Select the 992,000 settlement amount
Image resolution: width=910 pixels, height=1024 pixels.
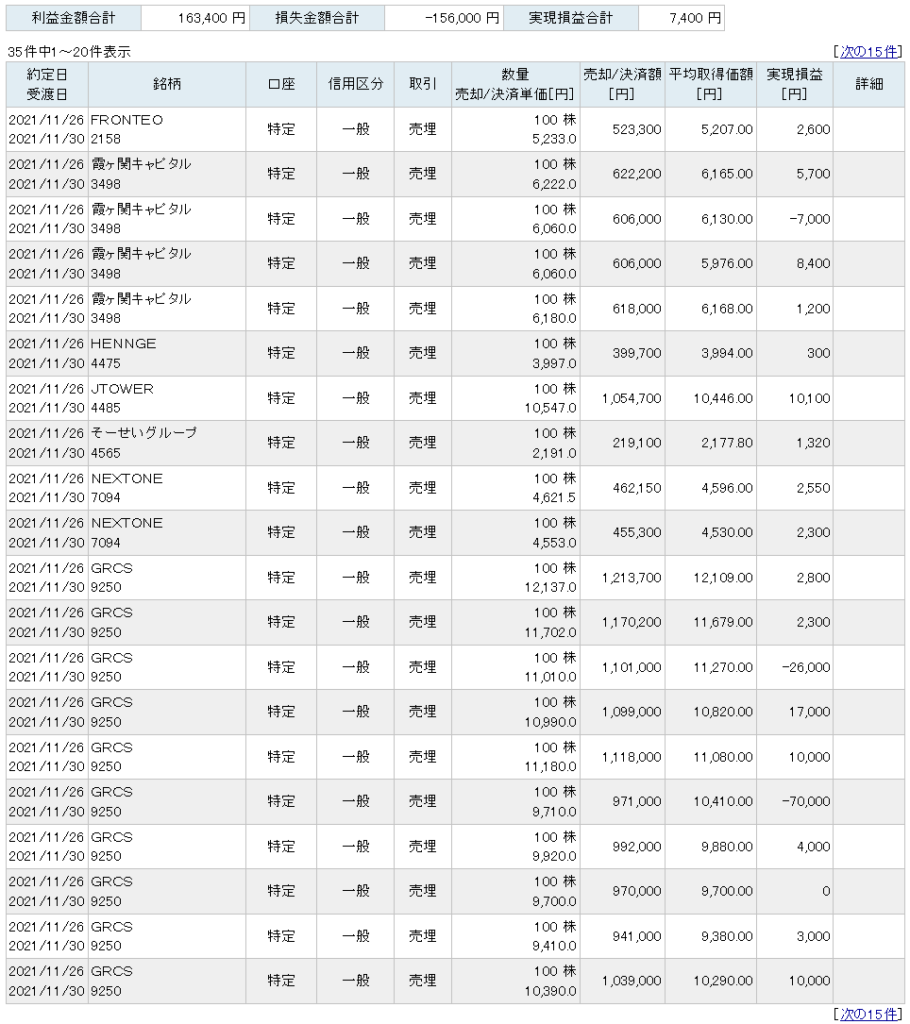637,847
